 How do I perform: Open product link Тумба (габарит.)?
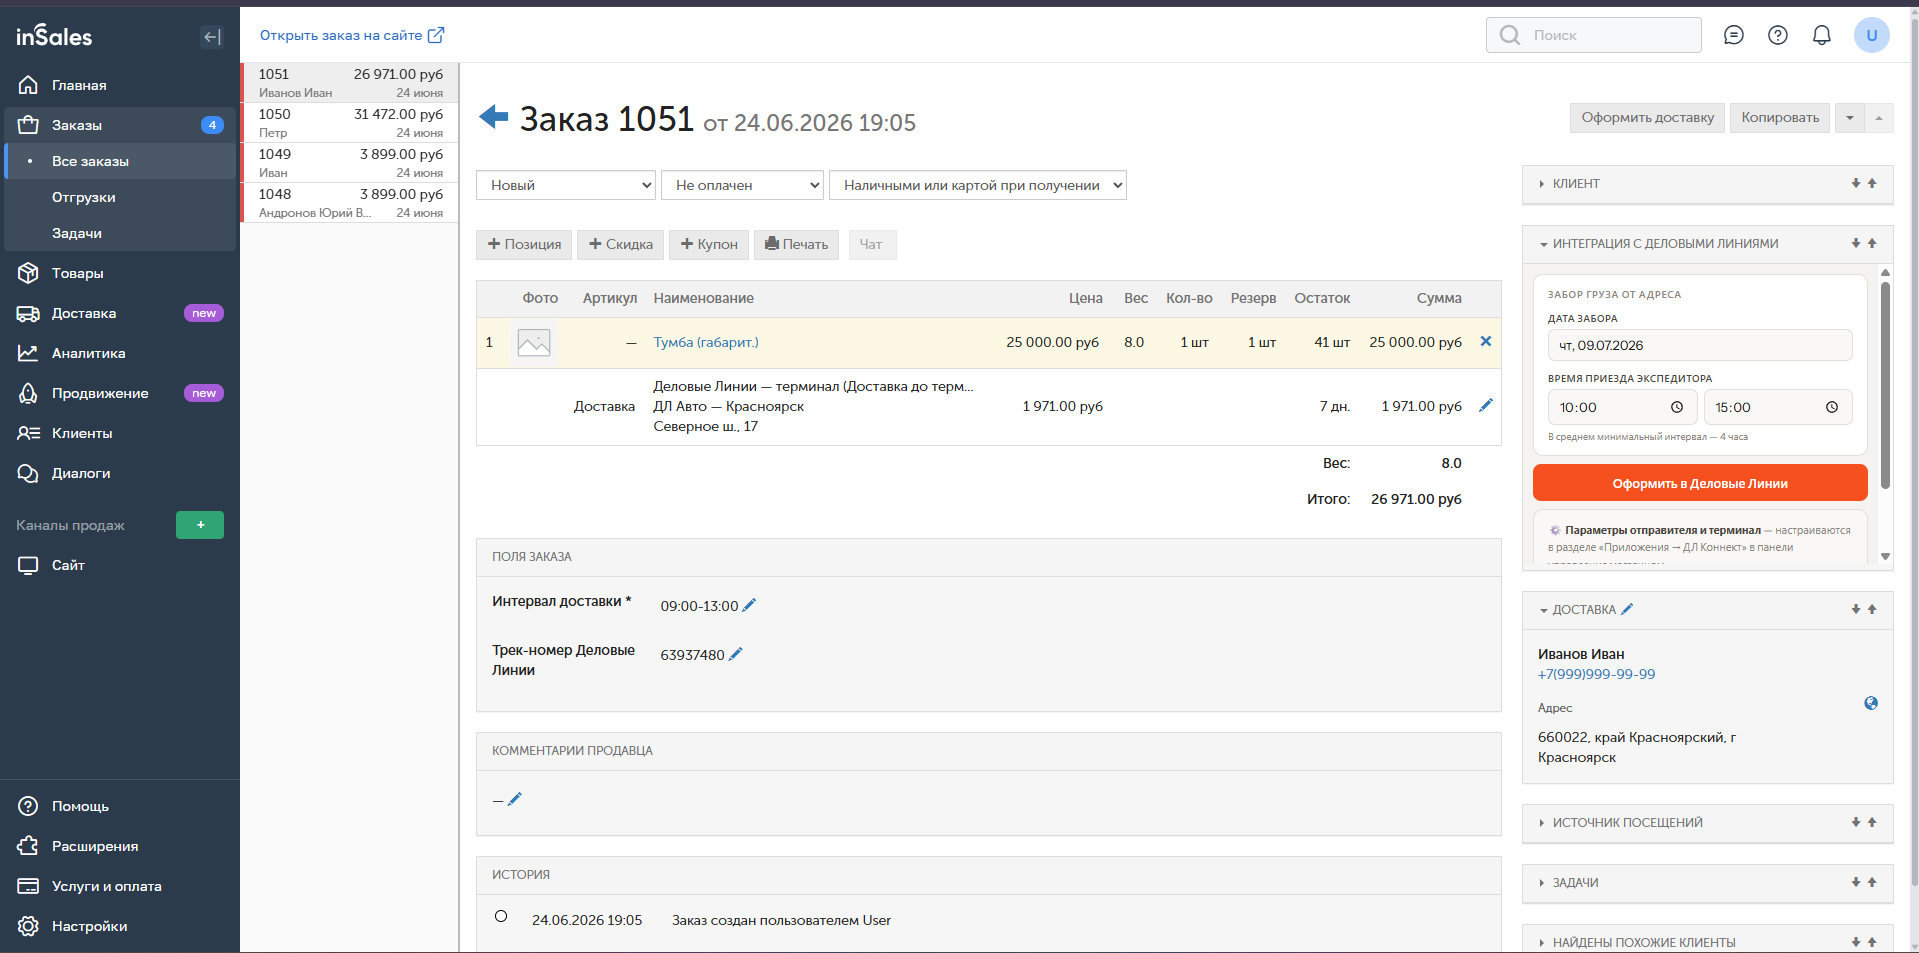coord(706,342)
